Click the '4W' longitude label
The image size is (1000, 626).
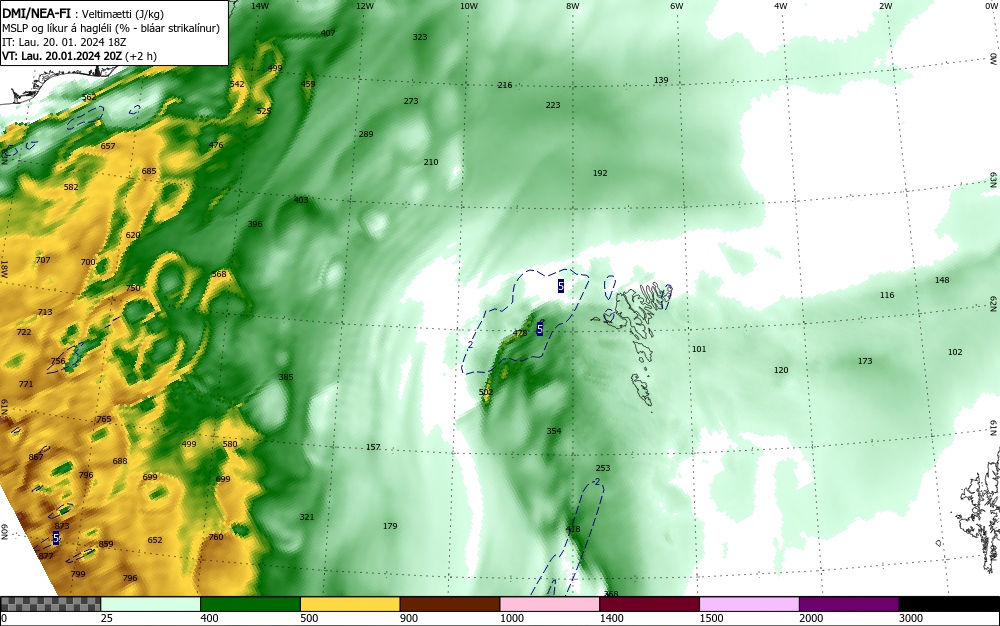pyautogui.click(x=781, y=6)
